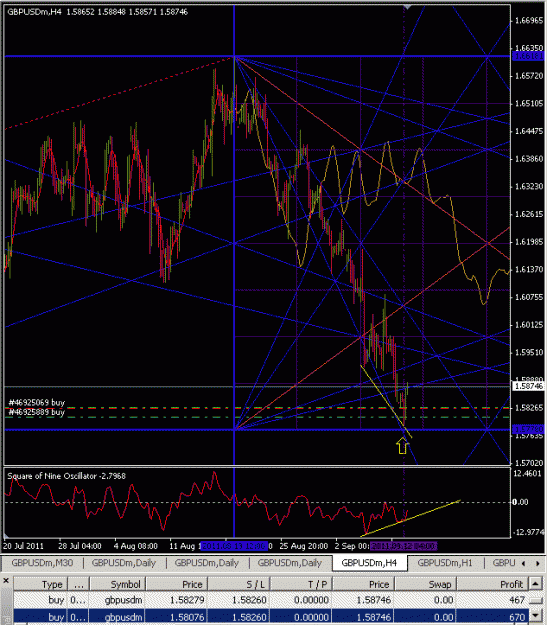This screenshot has height=625, width=547.
Task: Click the '...' column header in trade list
Action: click(79, 584)
